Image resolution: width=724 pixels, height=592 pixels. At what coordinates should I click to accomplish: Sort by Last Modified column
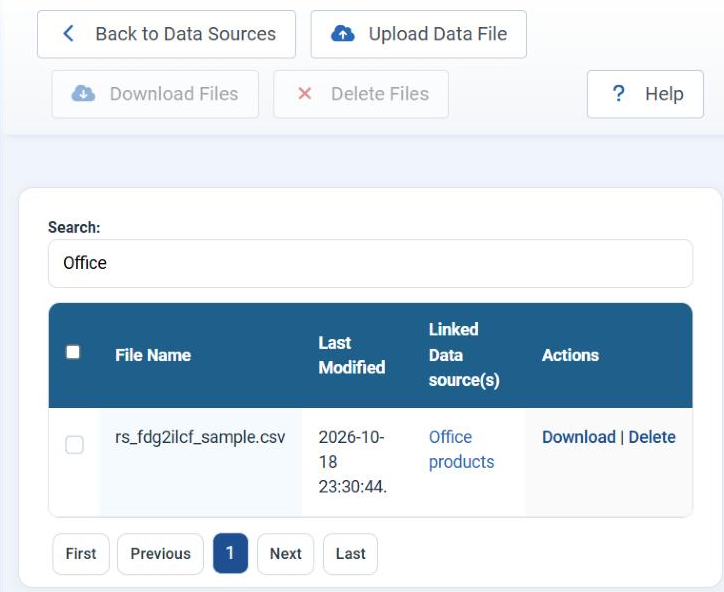[352, 355]
